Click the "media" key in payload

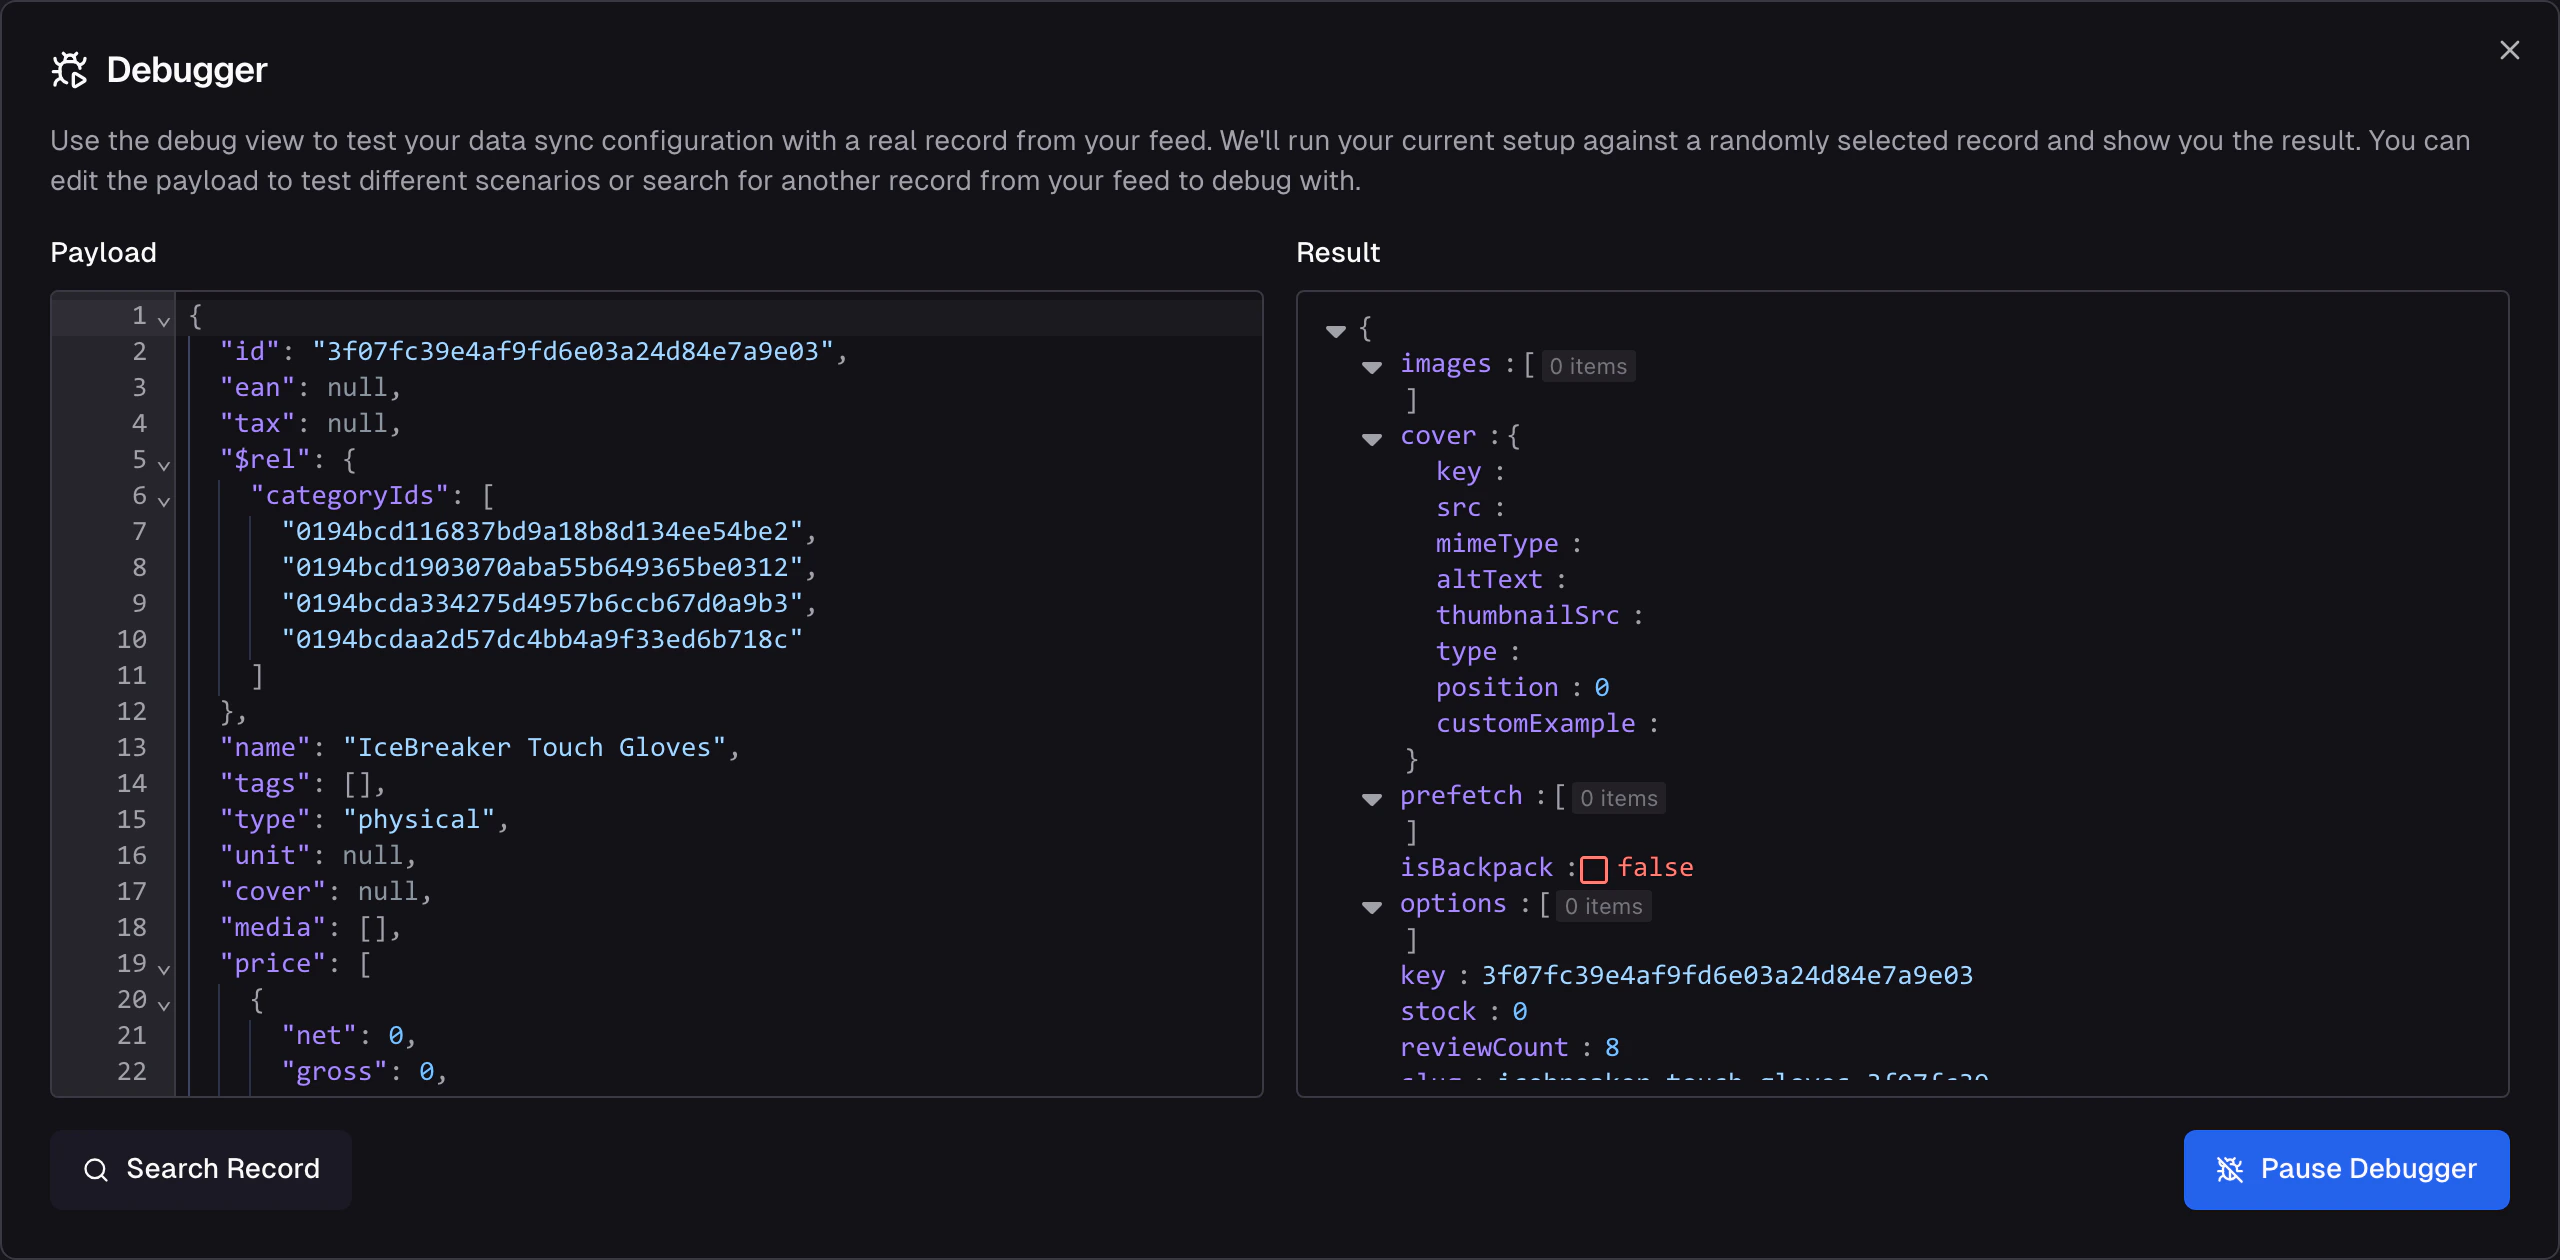tap(273, 928)
